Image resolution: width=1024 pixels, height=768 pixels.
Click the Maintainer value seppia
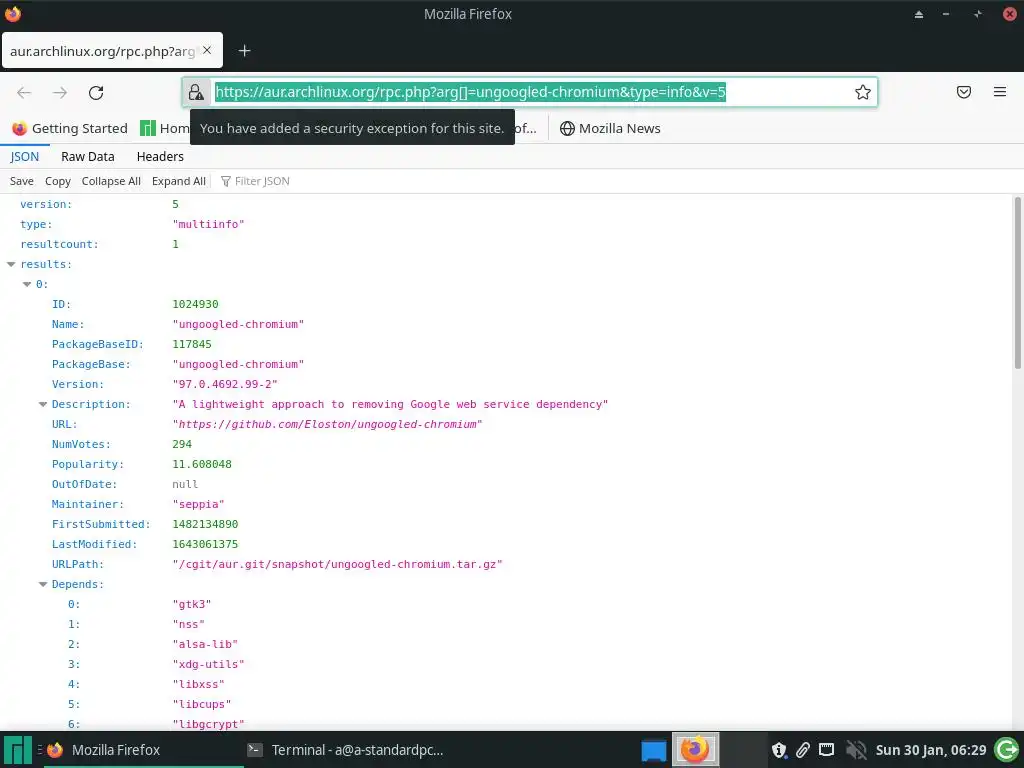(199, 504)
